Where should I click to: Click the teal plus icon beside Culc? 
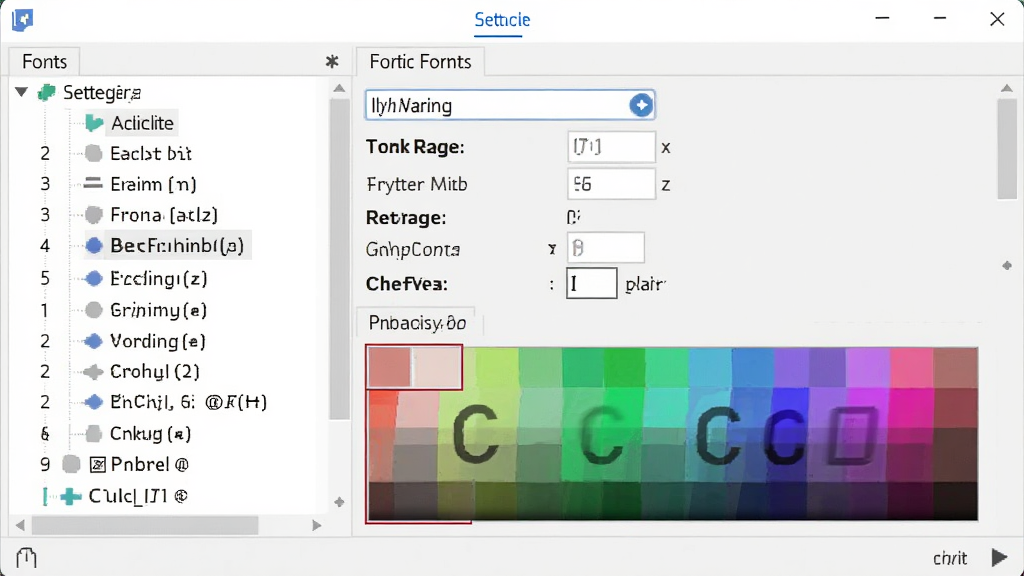click(71, 496)
